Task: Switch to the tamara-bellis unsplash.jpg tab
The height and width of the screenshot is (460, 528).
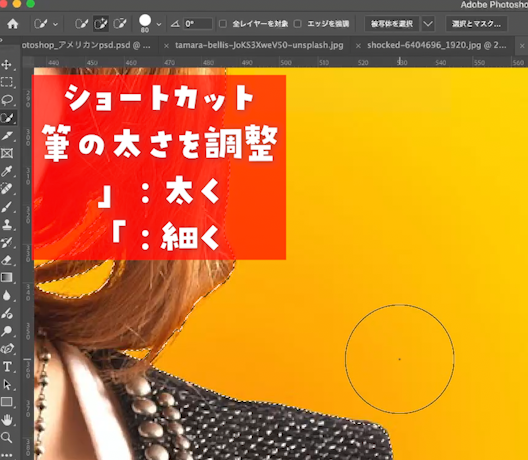Action: coord(259,45)
